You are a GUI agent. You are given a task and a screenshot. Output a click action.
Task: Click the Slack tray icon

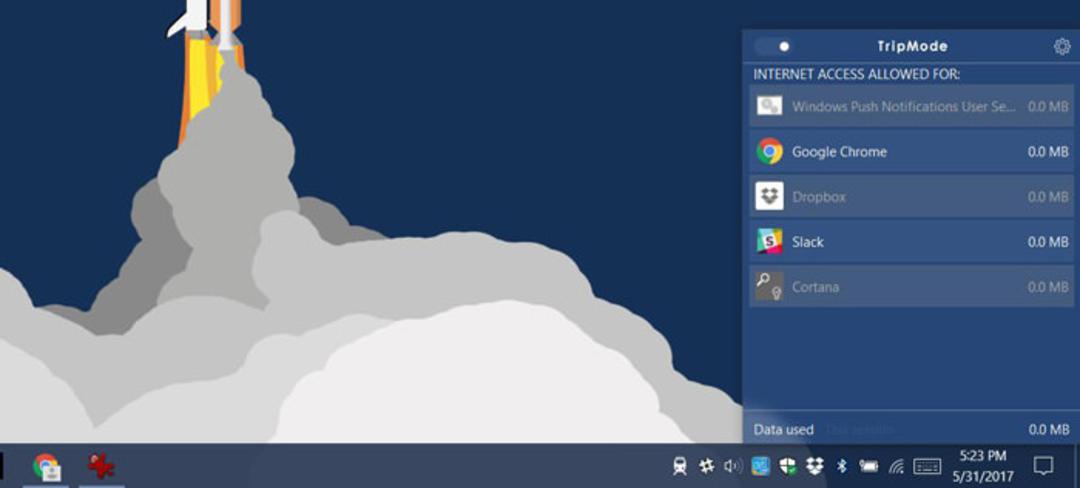coord(706,466)
